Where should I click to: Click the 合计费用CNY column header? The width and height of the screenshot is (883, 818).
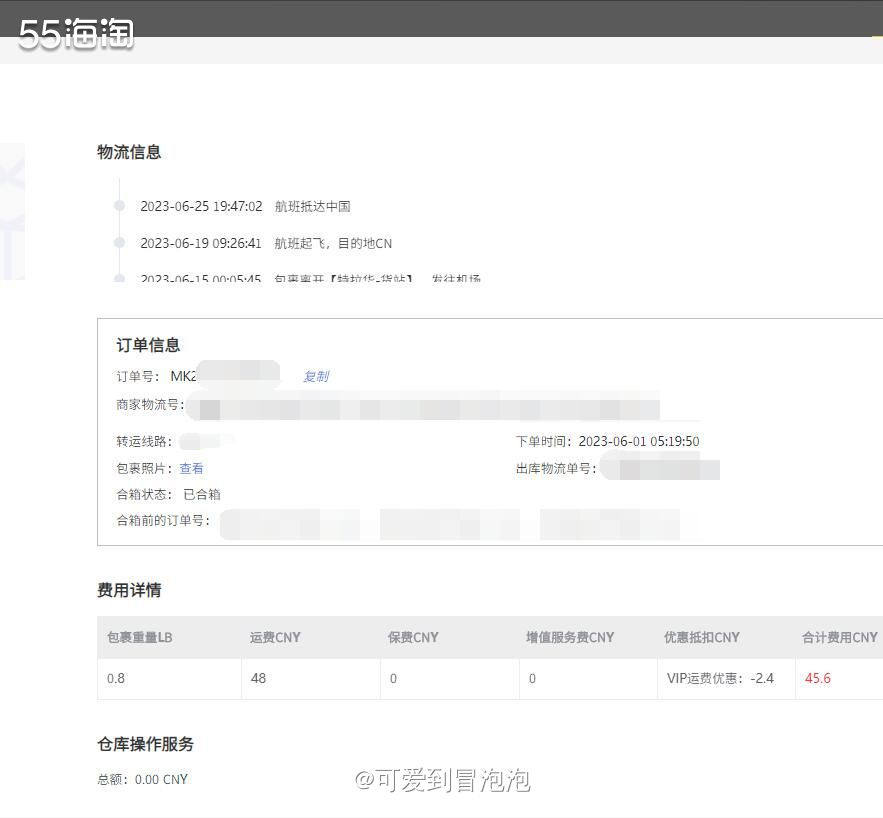839,637
